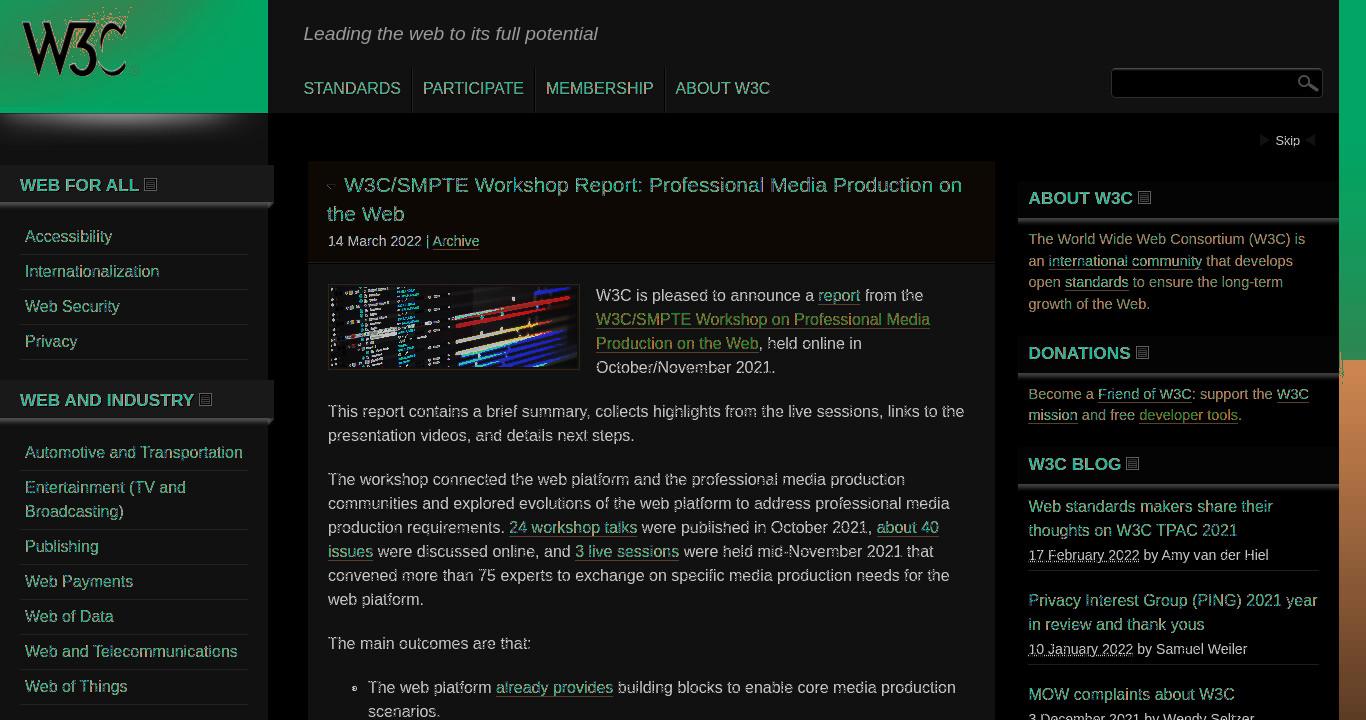Open the Web of Things link
1366x720 pixels.
click(x=76, y=687)
